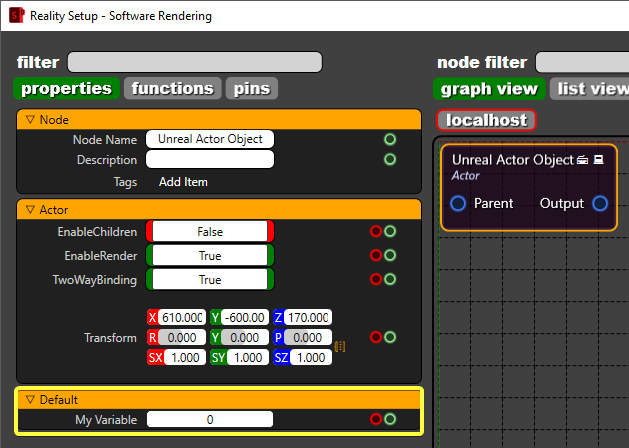Click the green circle in My Variable row

point(390,420)
